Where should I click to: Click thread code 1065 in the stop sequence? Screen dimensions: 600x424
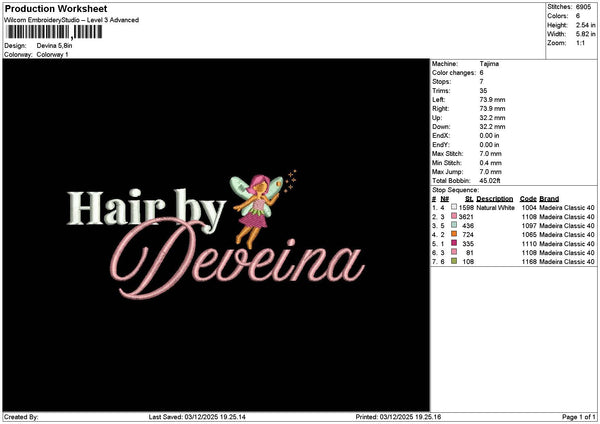(529, 235)
